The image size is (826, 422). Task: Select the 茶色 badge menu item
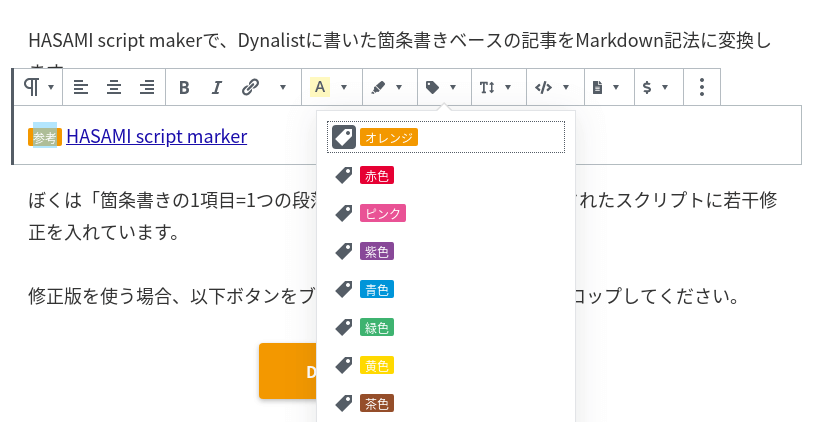click(446, 403)
